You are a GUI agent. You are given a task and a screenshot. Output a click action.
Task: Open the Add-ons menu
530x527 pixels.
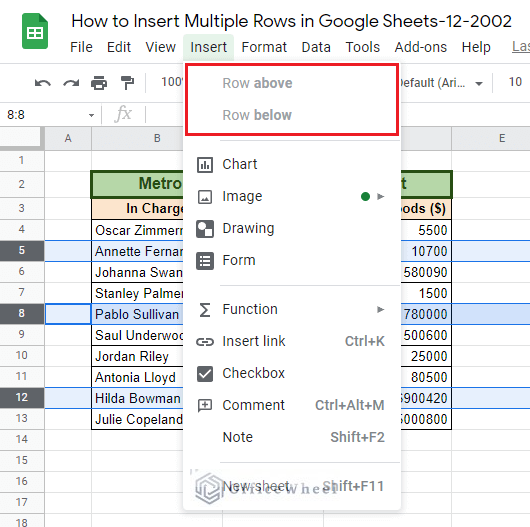421,47
